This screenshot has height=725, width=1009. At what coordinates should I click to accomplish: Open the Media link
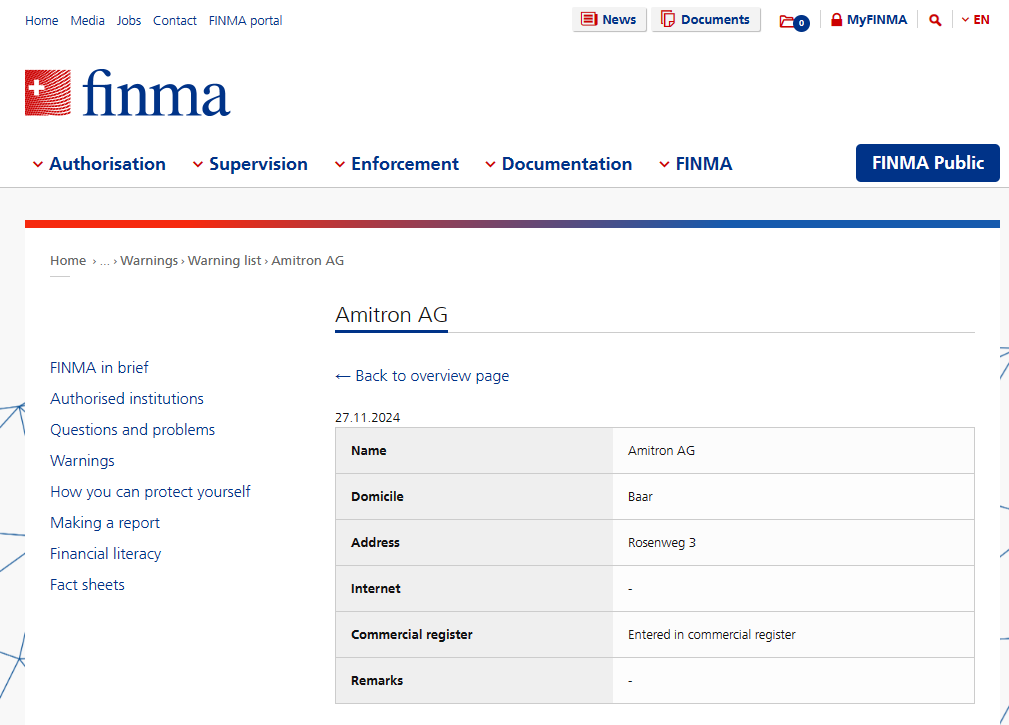(x=88, y=21)
